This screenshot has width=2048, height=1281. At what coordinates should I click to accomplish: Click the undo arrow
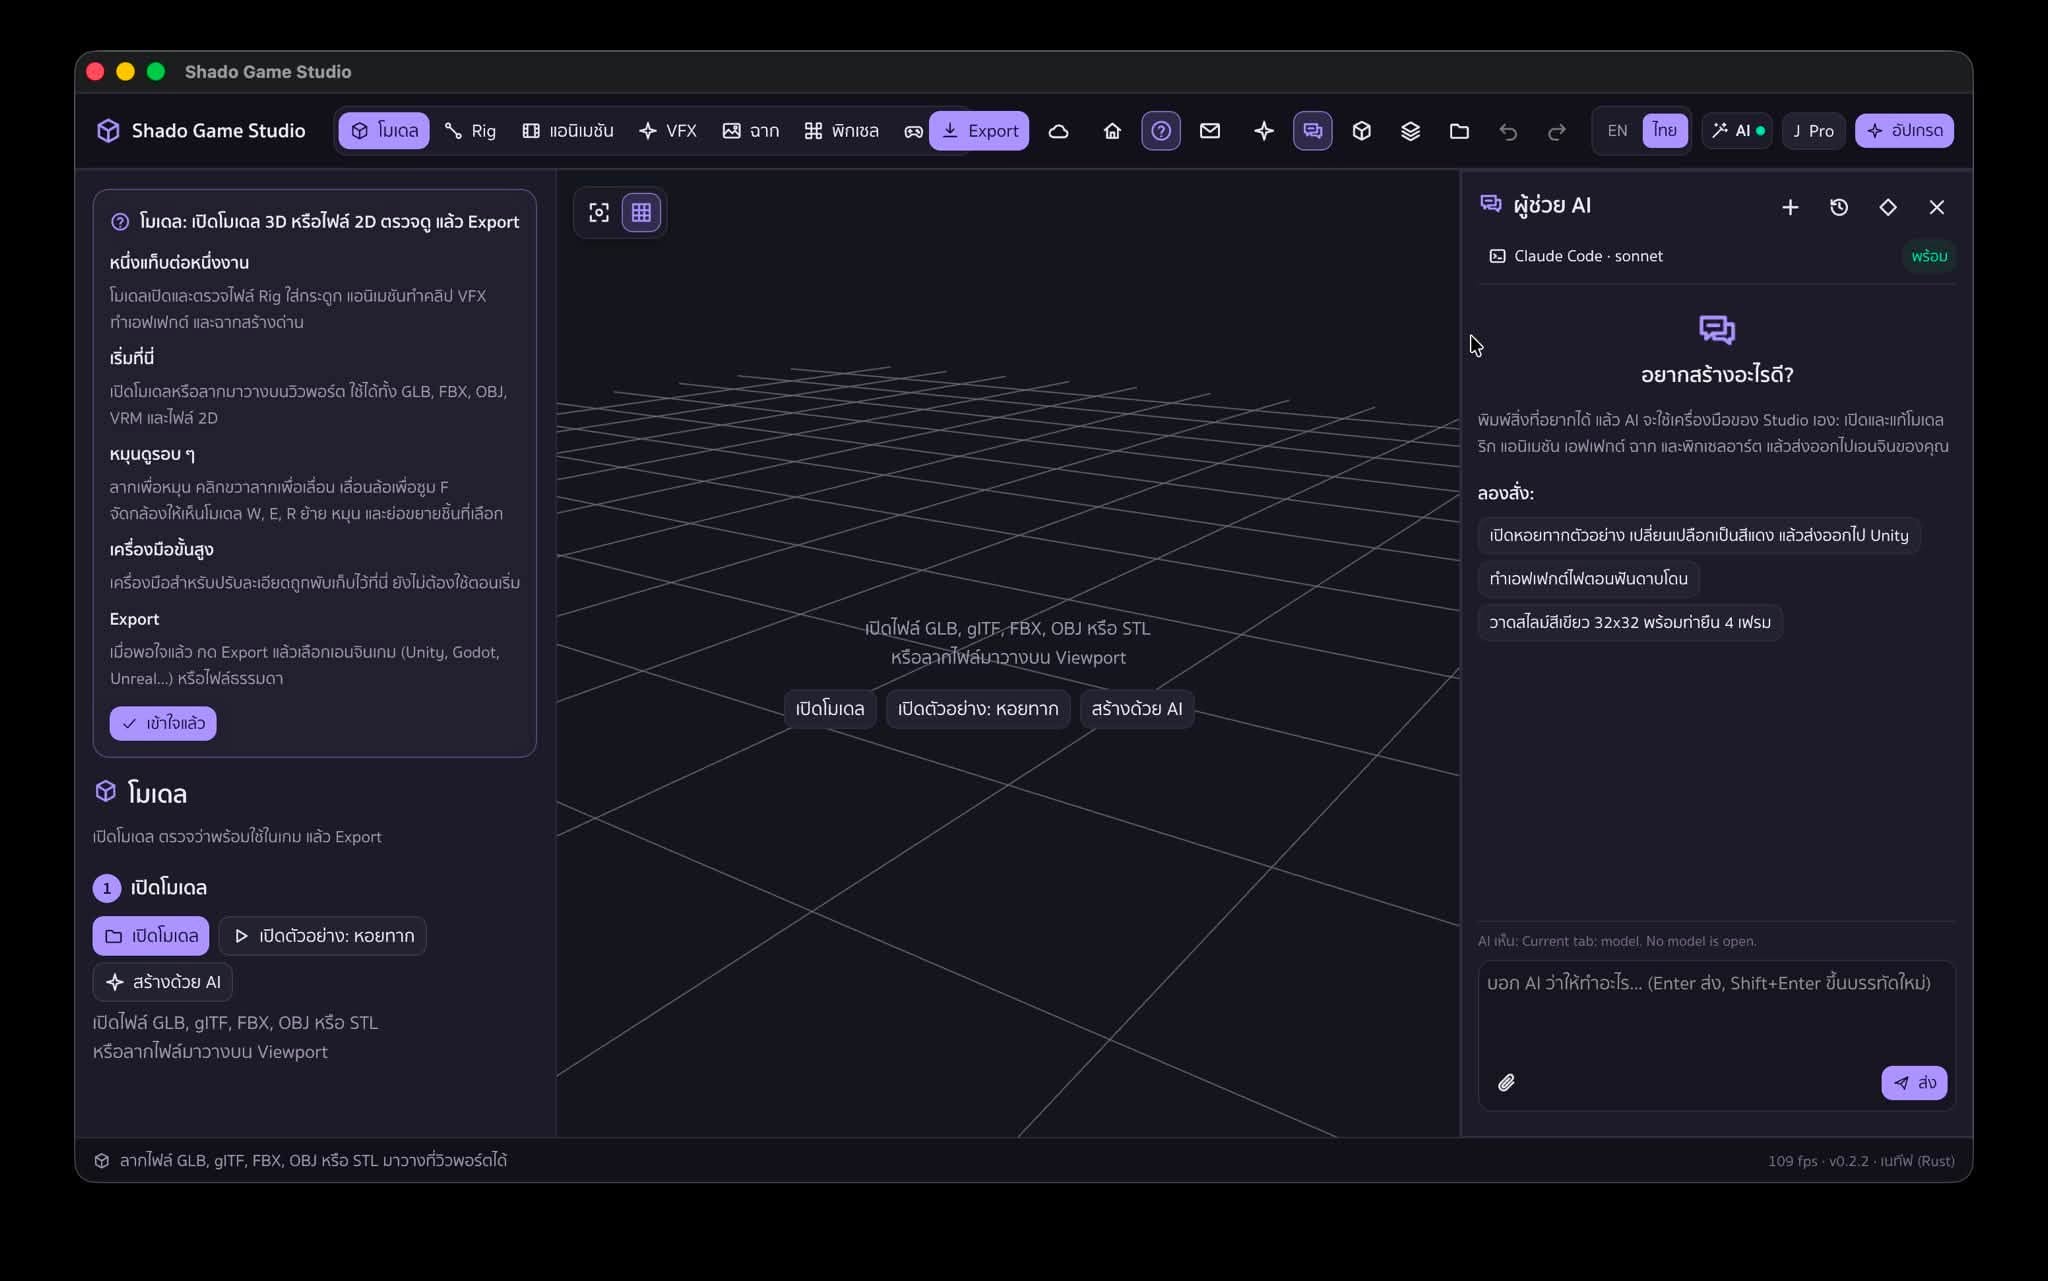tap(1509, 131)
